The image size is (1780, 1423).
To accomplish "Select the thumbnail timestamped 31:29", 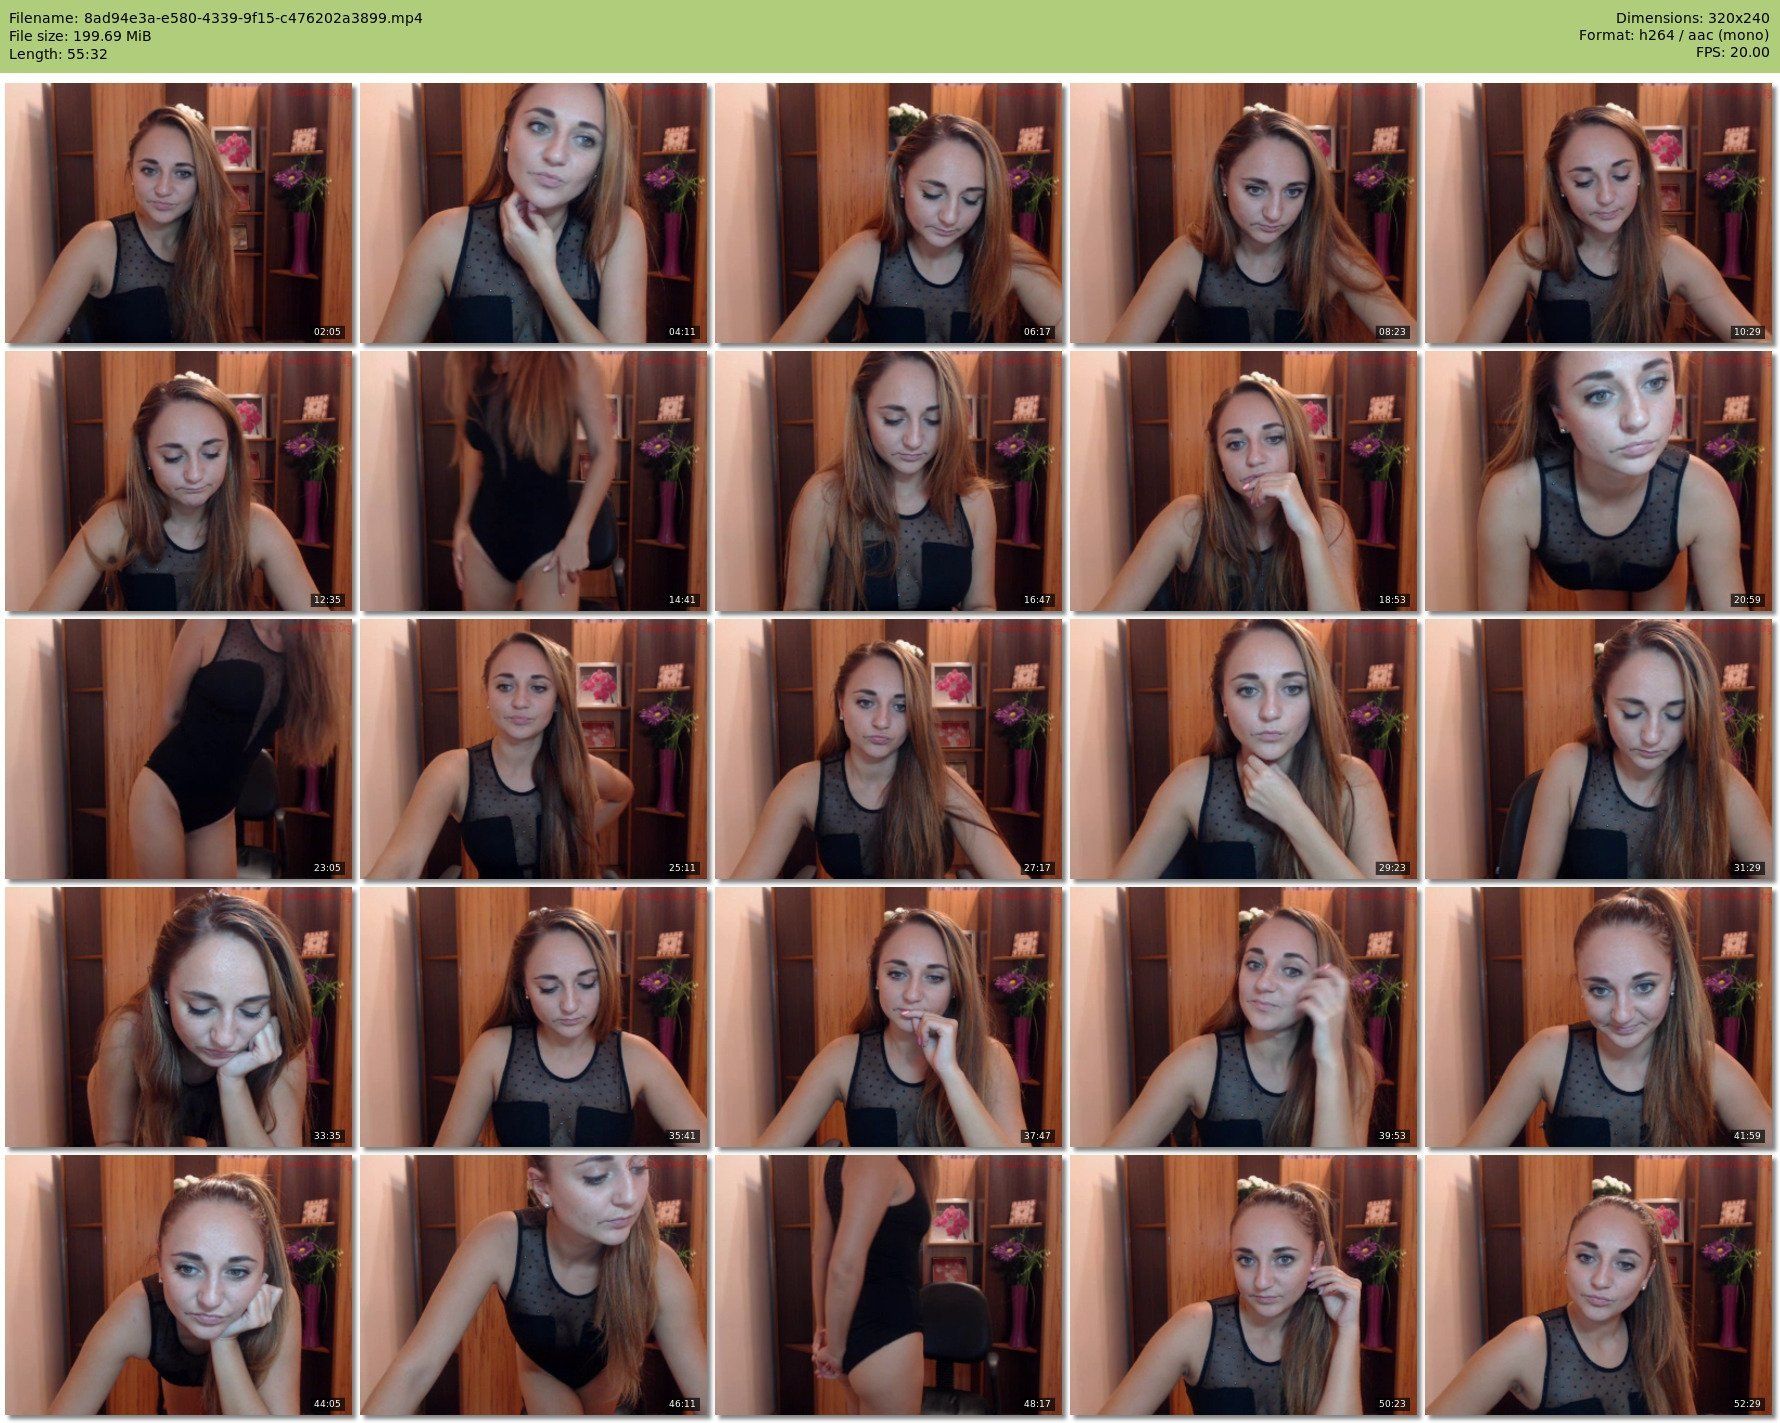I will tap(1598, 749).
